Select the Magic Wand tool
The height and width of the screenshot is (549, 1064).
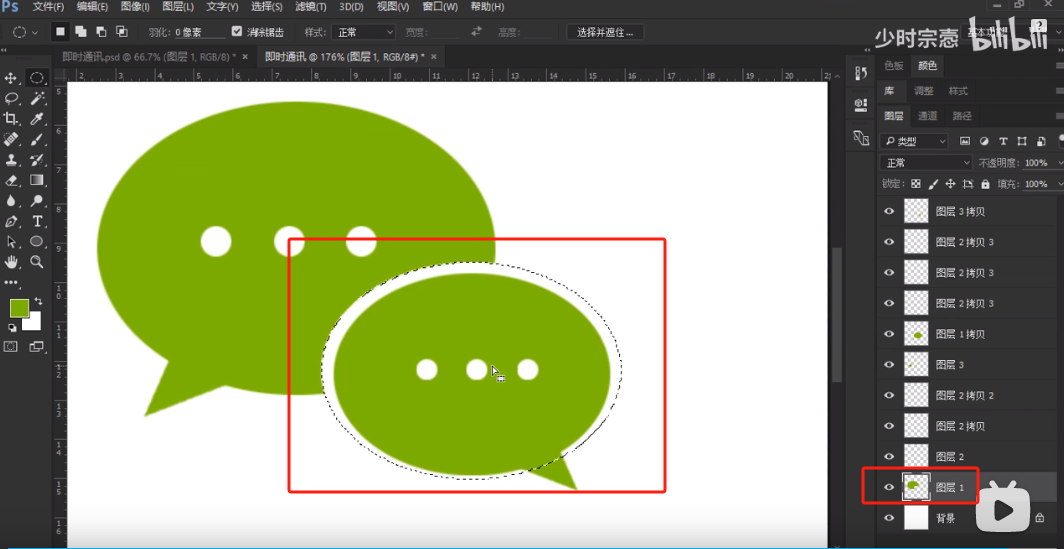coord(37,98)
